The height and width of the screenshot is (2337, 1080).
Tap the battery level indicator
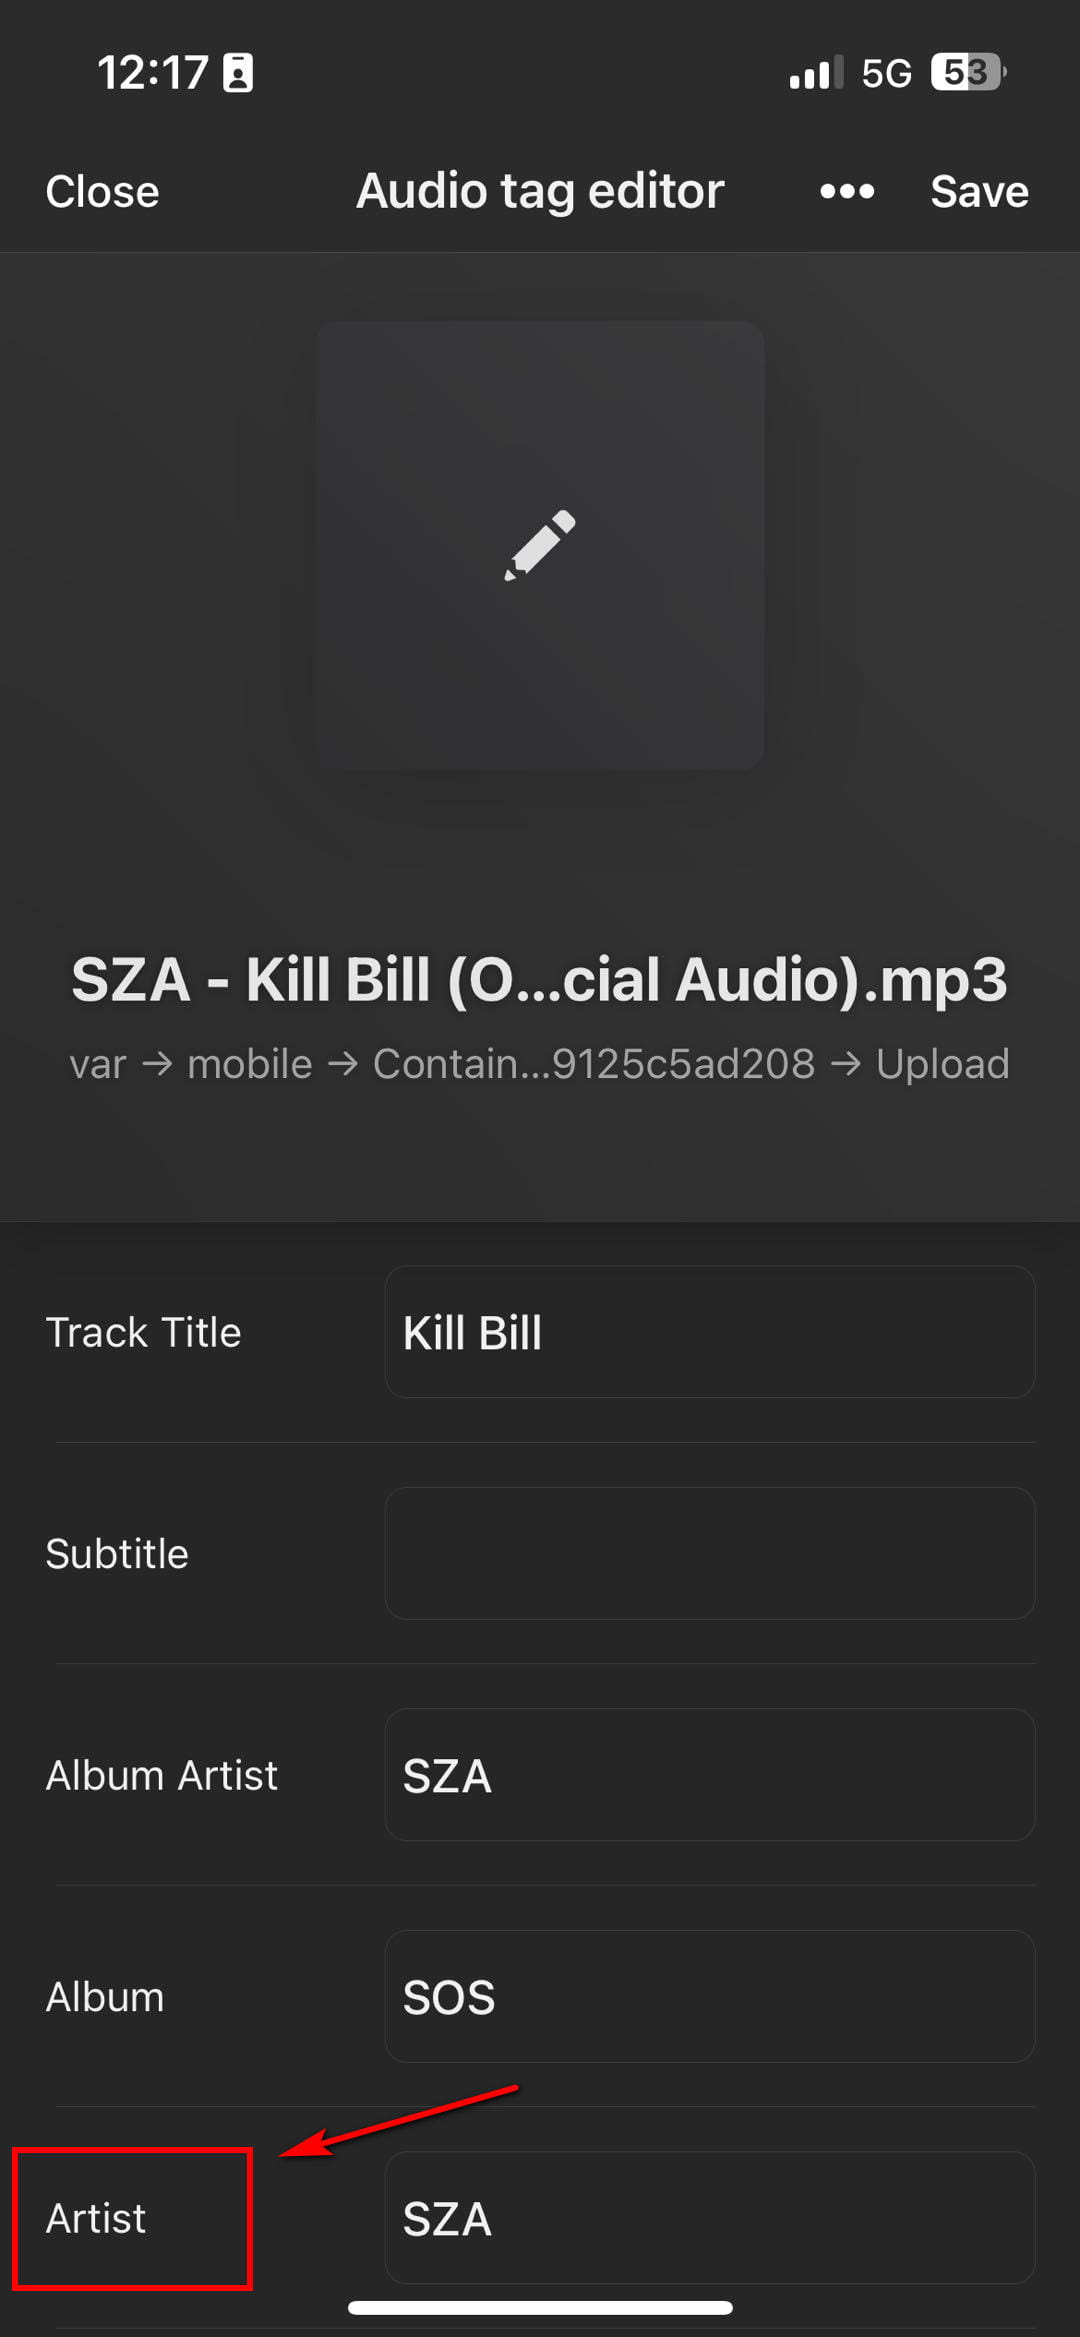tap(963, 70)
